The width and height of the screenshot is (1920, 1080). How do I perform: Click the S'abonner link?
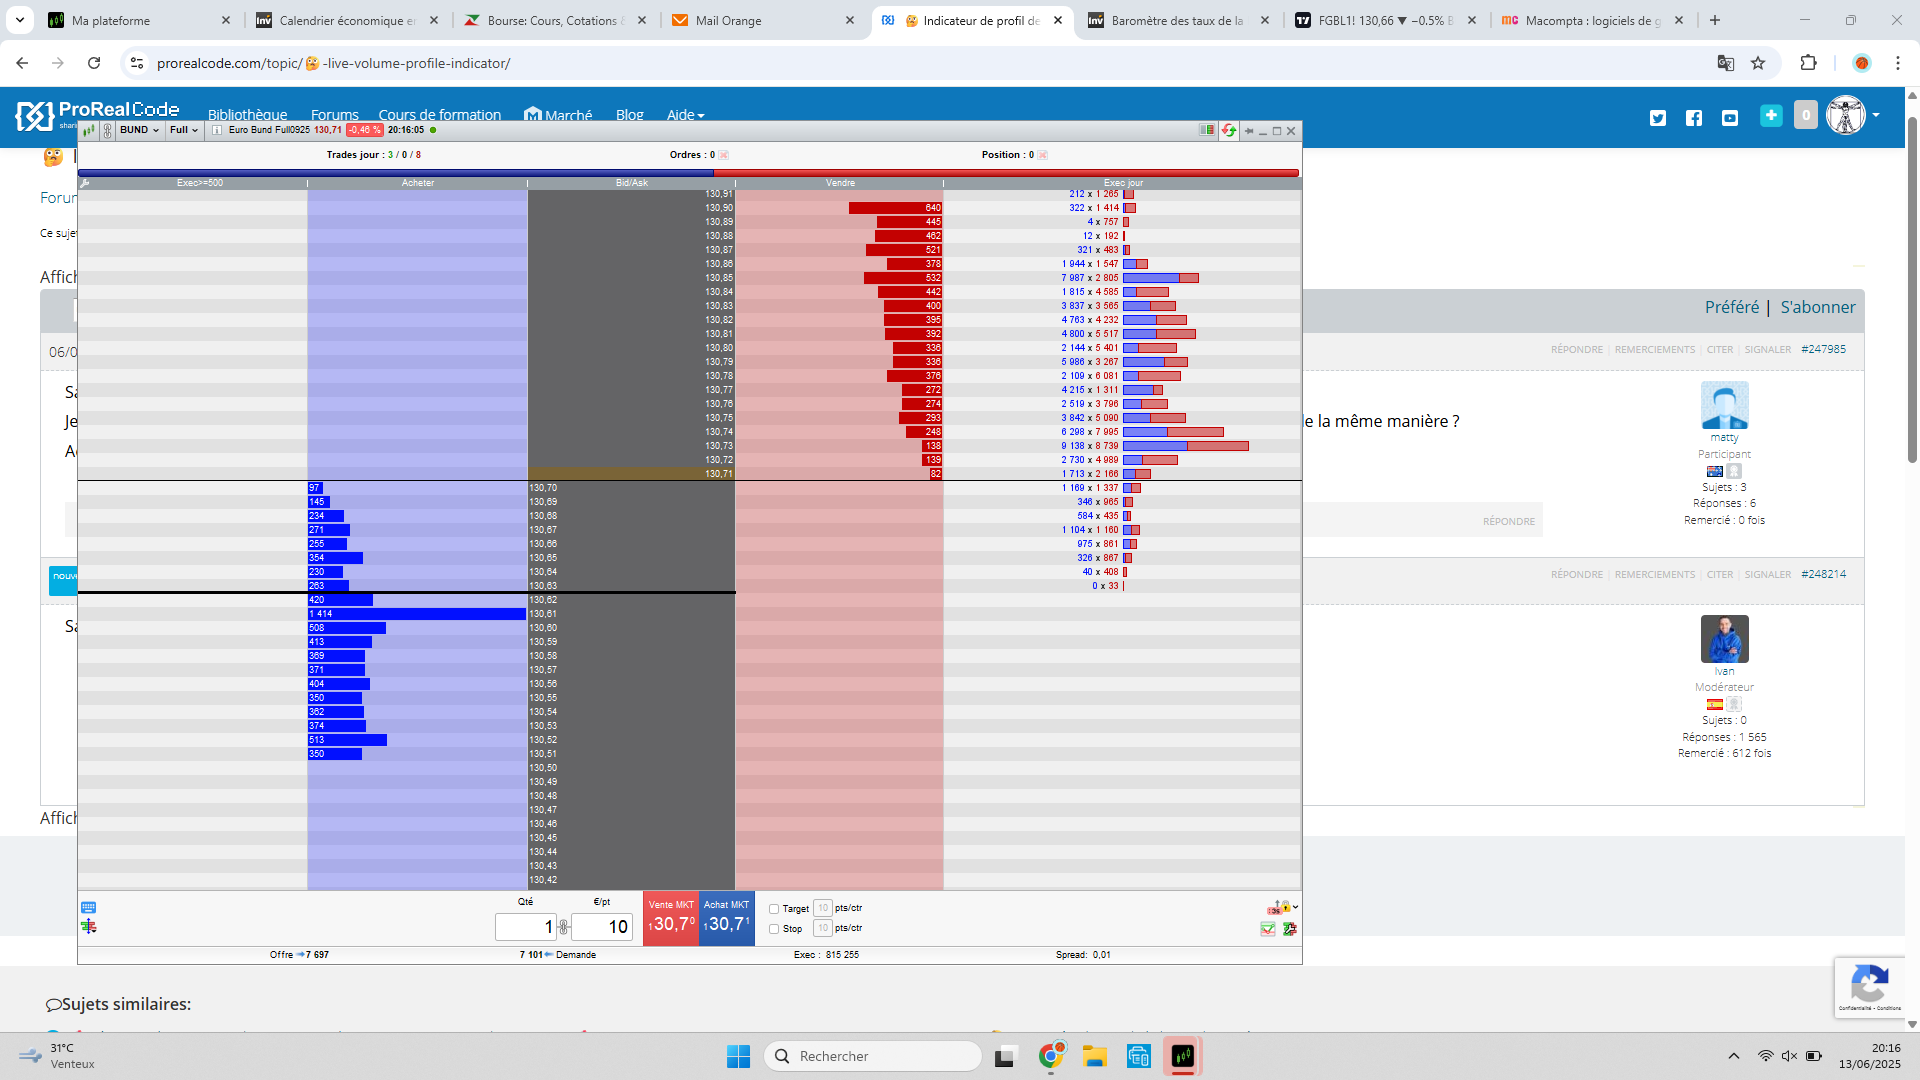[x=1817, y=307]
